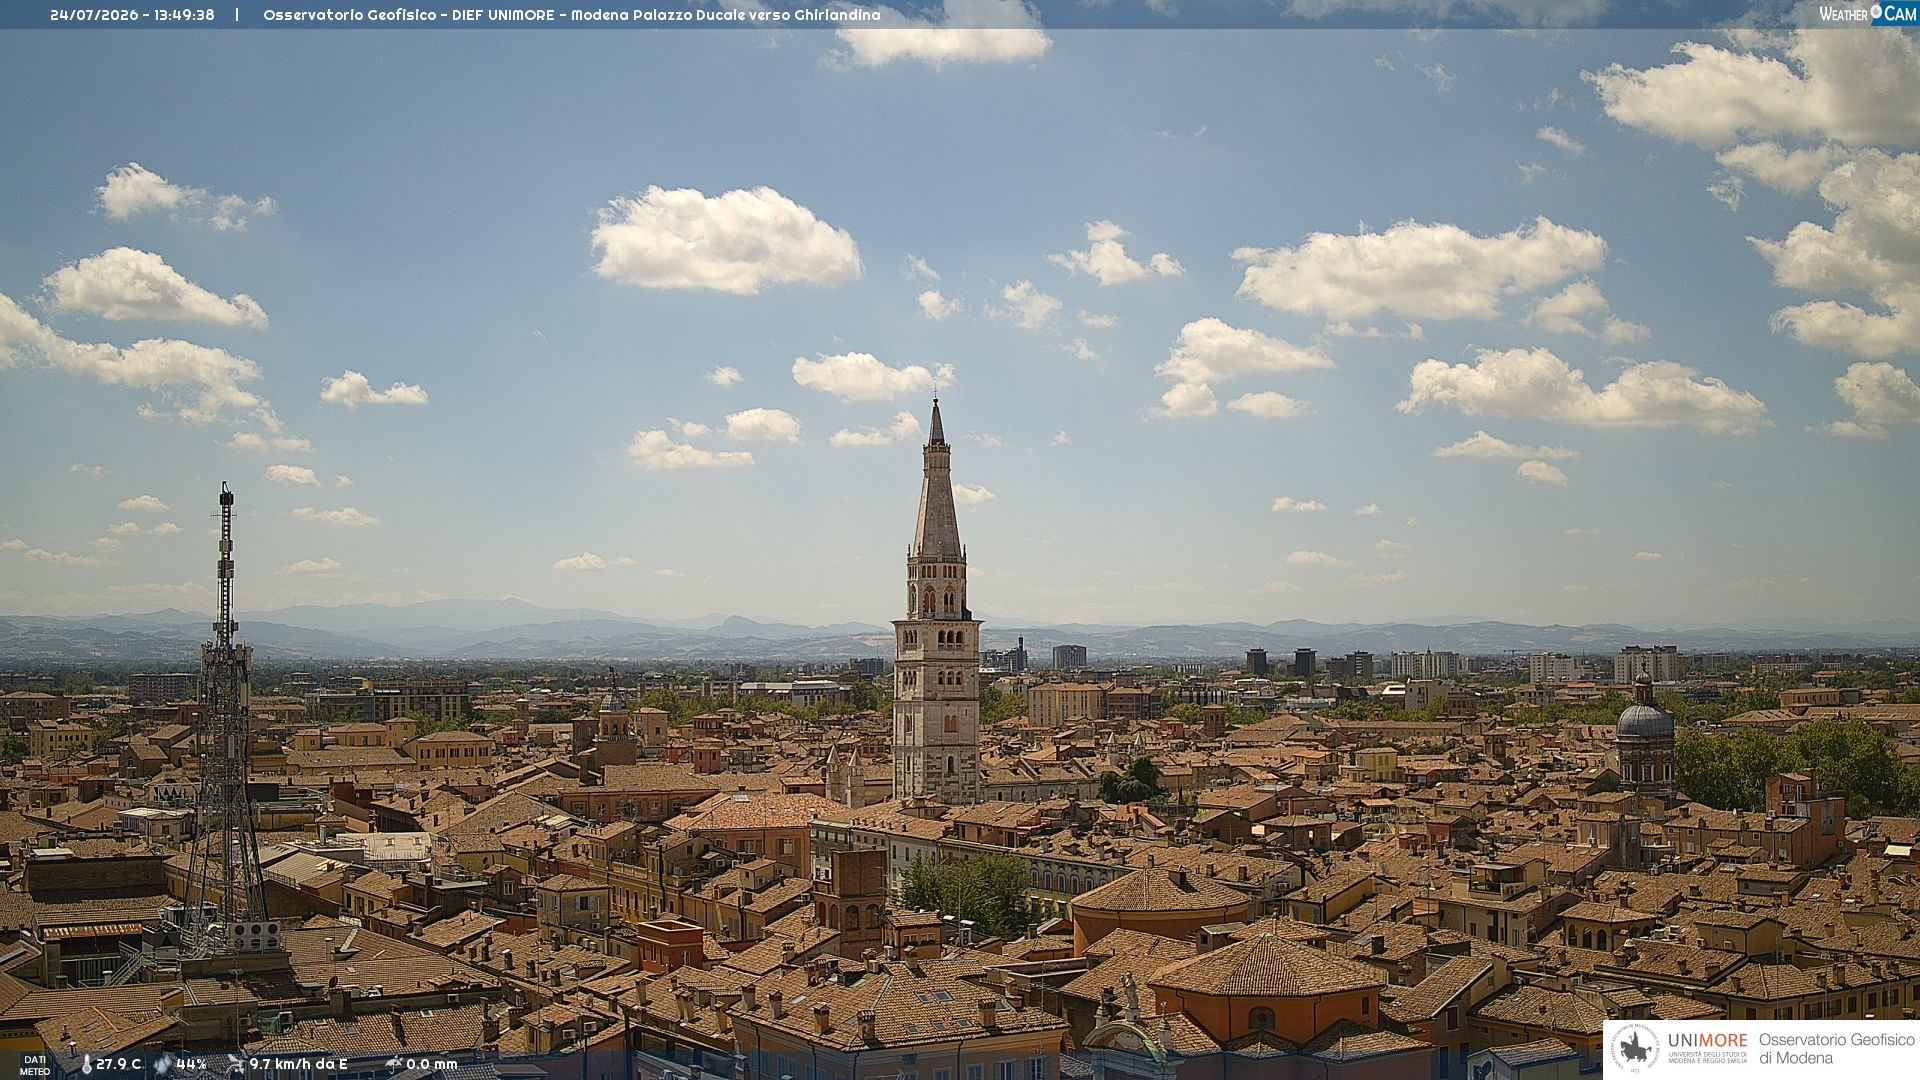Click the 27.9 C temperature reading
This screenshot has width=1920, height=1080.
click(119, 1065)
